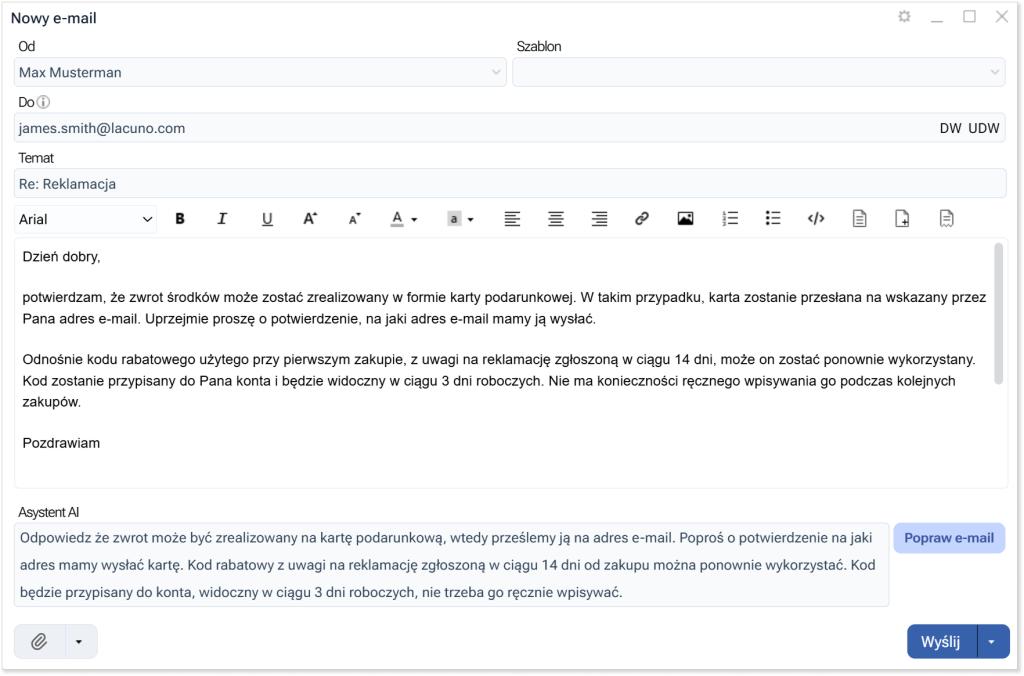The height and width of the screenshot is (676, 1024).
Task: Increase the font size
Action: pos(310,219)
